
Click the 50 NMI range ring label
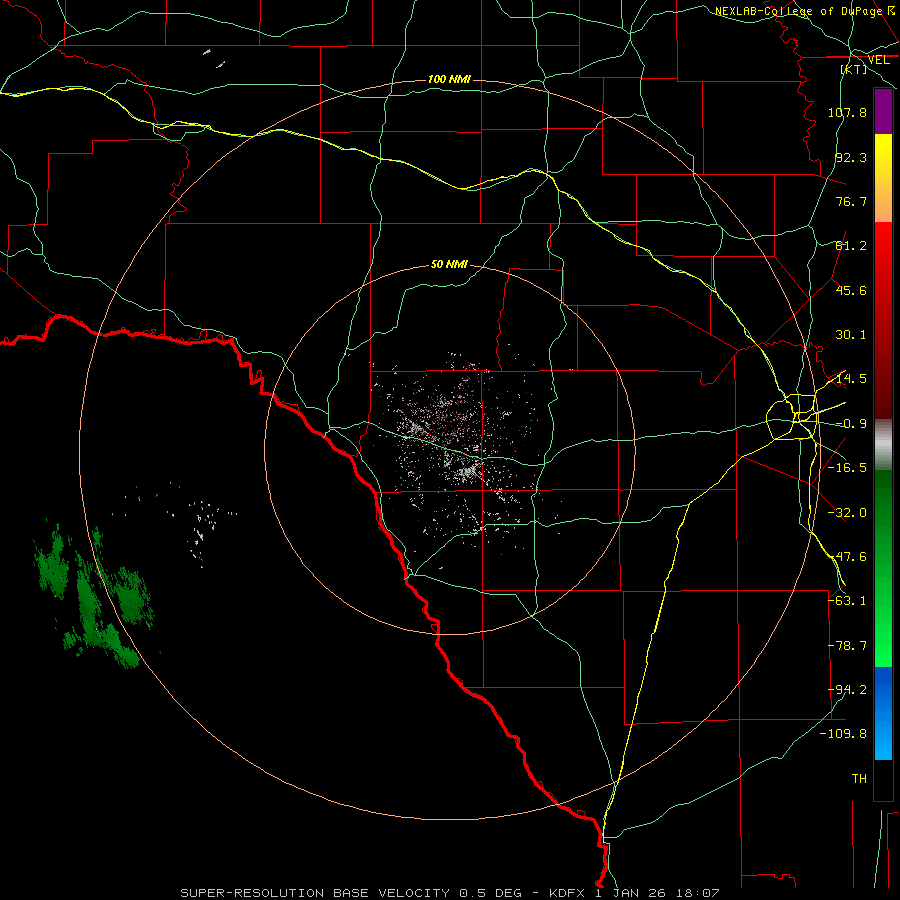(449, 265)
